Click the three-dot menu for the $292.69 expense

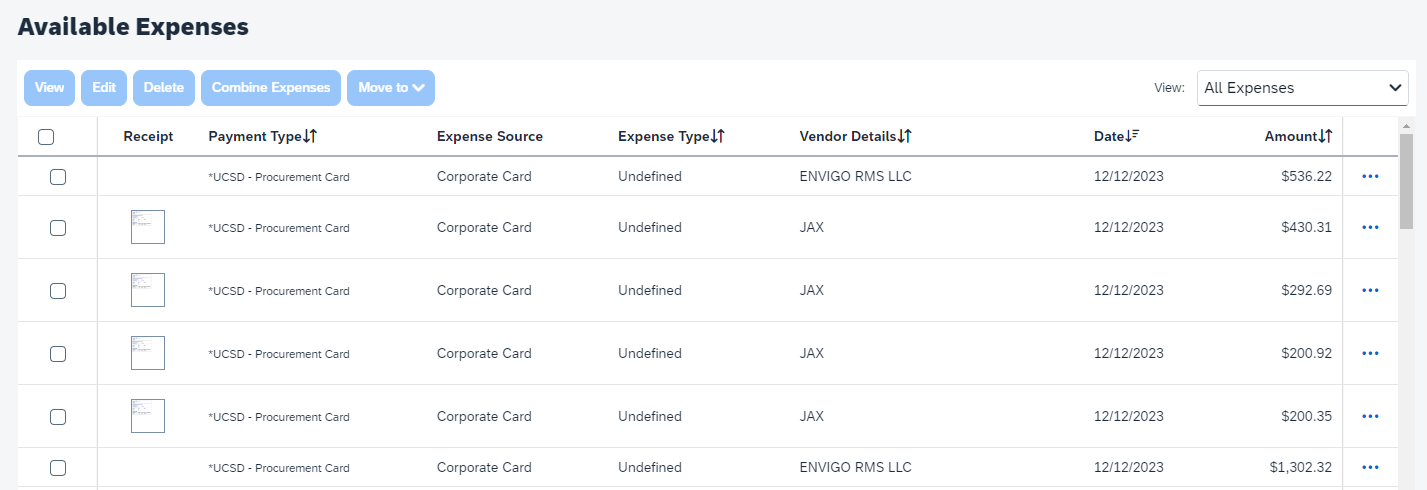[x=1370, y=291]
